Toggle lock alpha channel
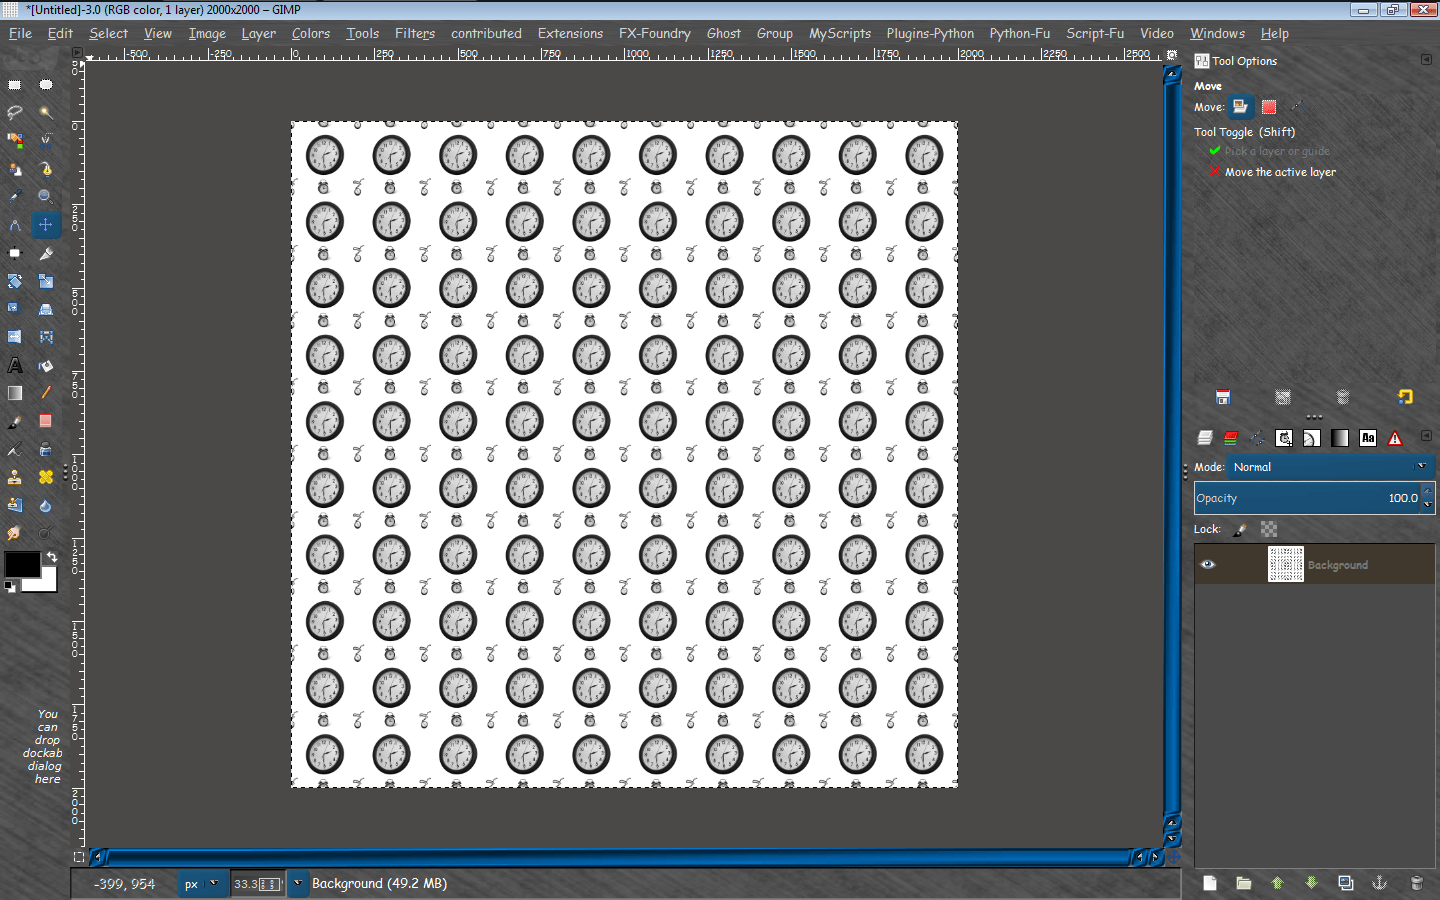 (1268, 529)
